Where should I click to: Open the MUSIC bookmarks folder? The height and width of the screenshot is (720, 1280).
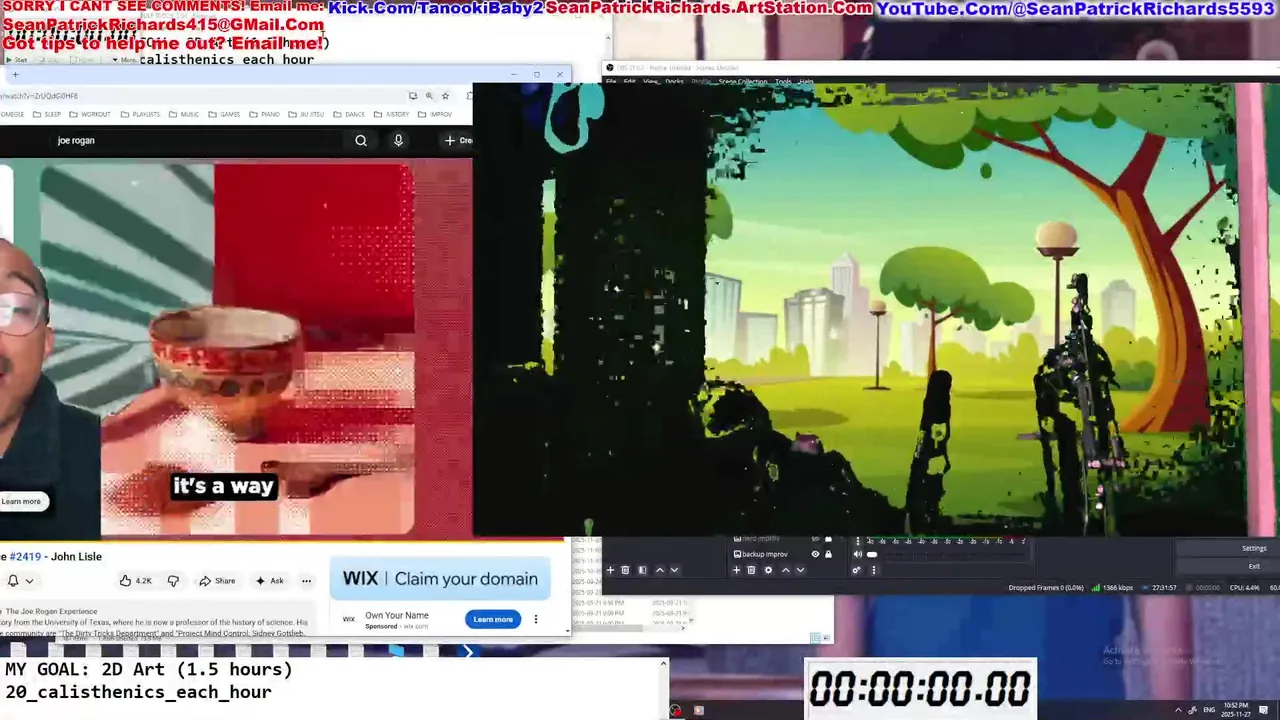[x=184, y=114]
